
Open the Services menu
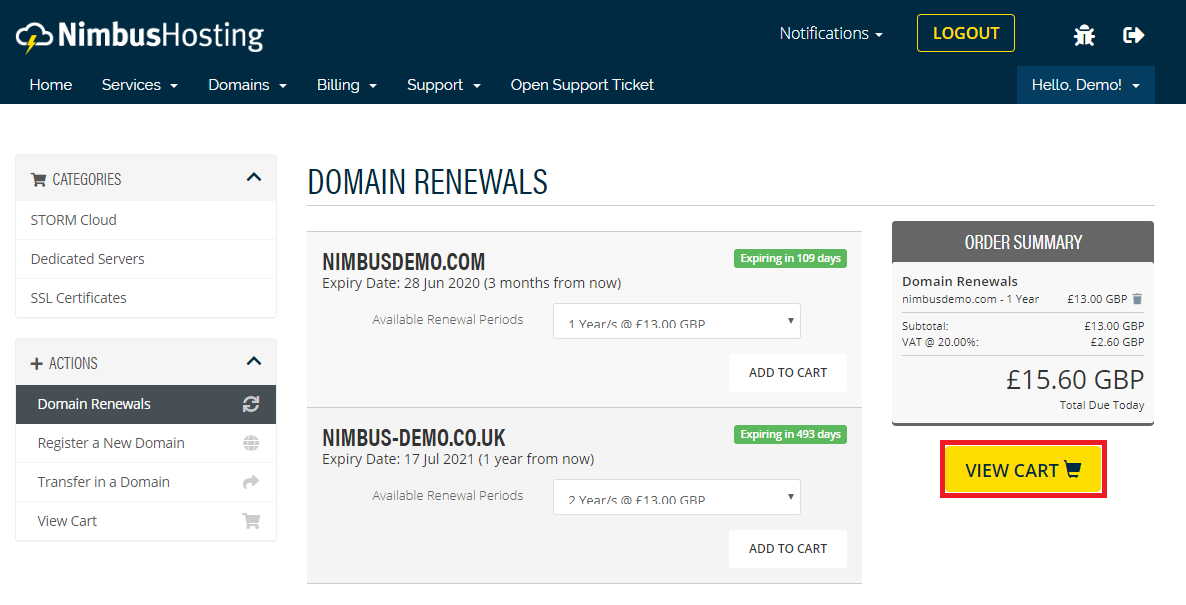pos(140,85)
